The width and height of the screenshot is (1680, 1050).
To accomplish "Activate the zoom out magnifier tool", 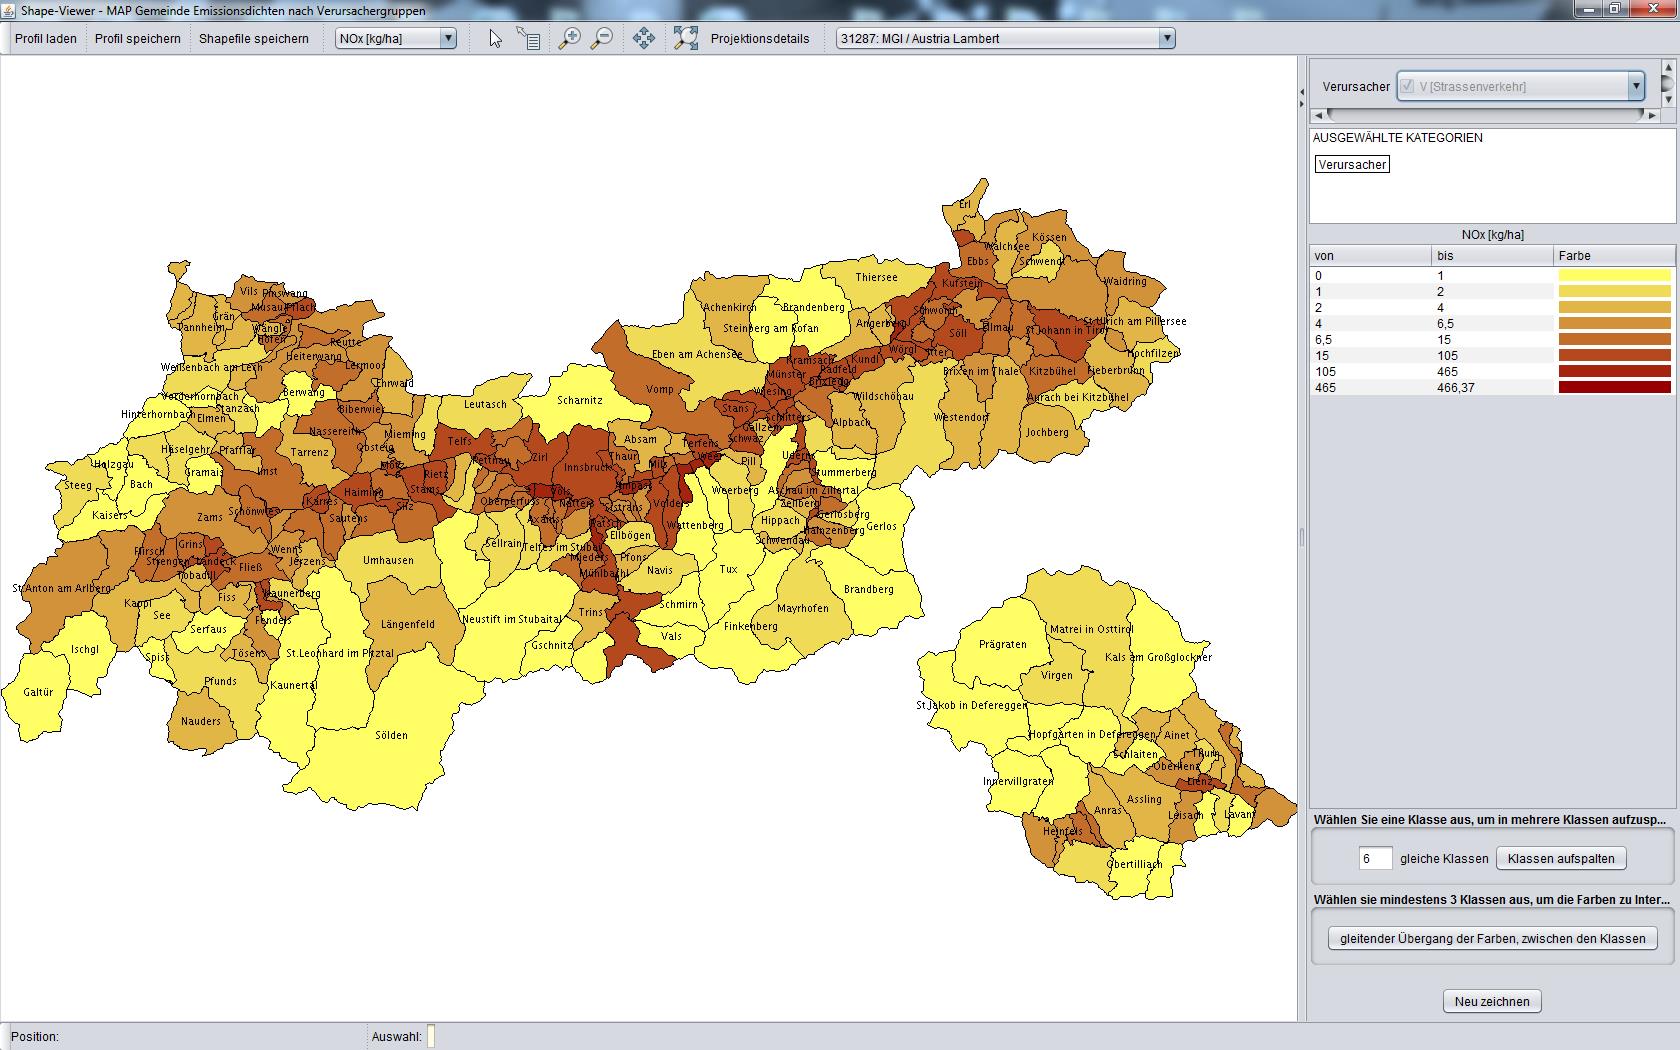I will (602, 39).
